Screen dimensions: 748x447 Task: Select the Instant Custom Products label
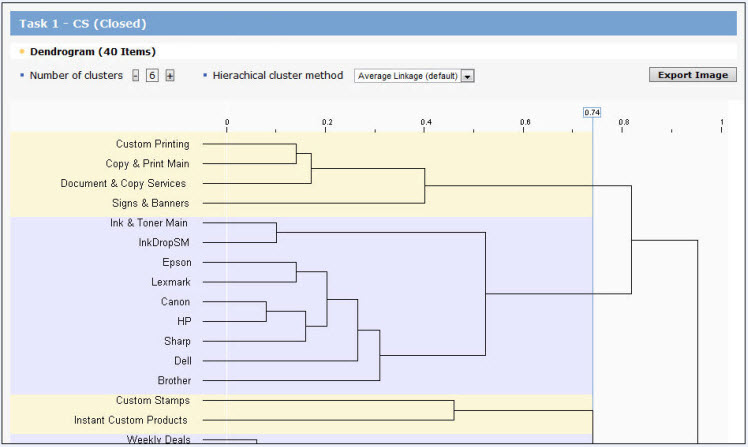[131, 420]
